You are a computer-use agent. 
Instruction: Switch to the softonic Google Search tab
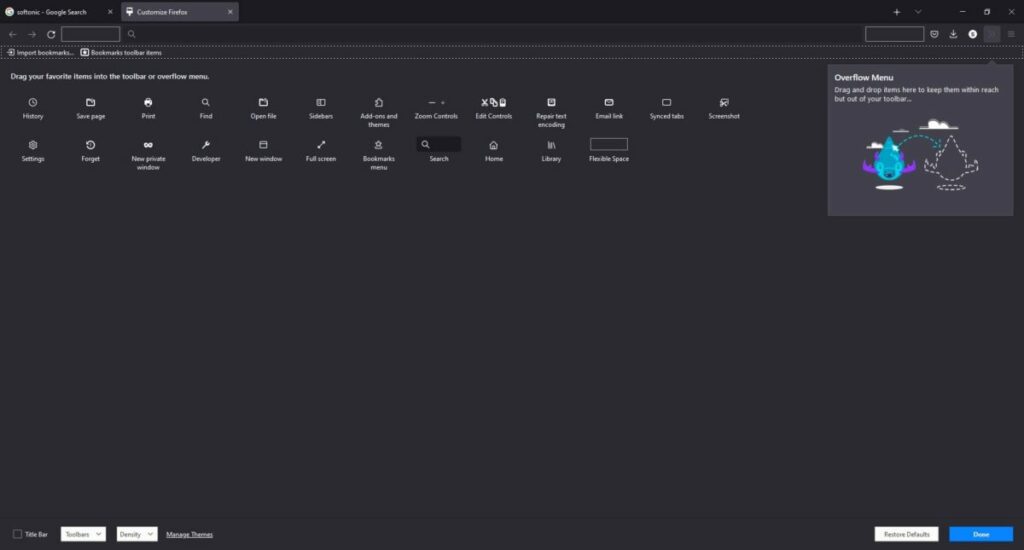pyautogui.click(x=55, y=12)
